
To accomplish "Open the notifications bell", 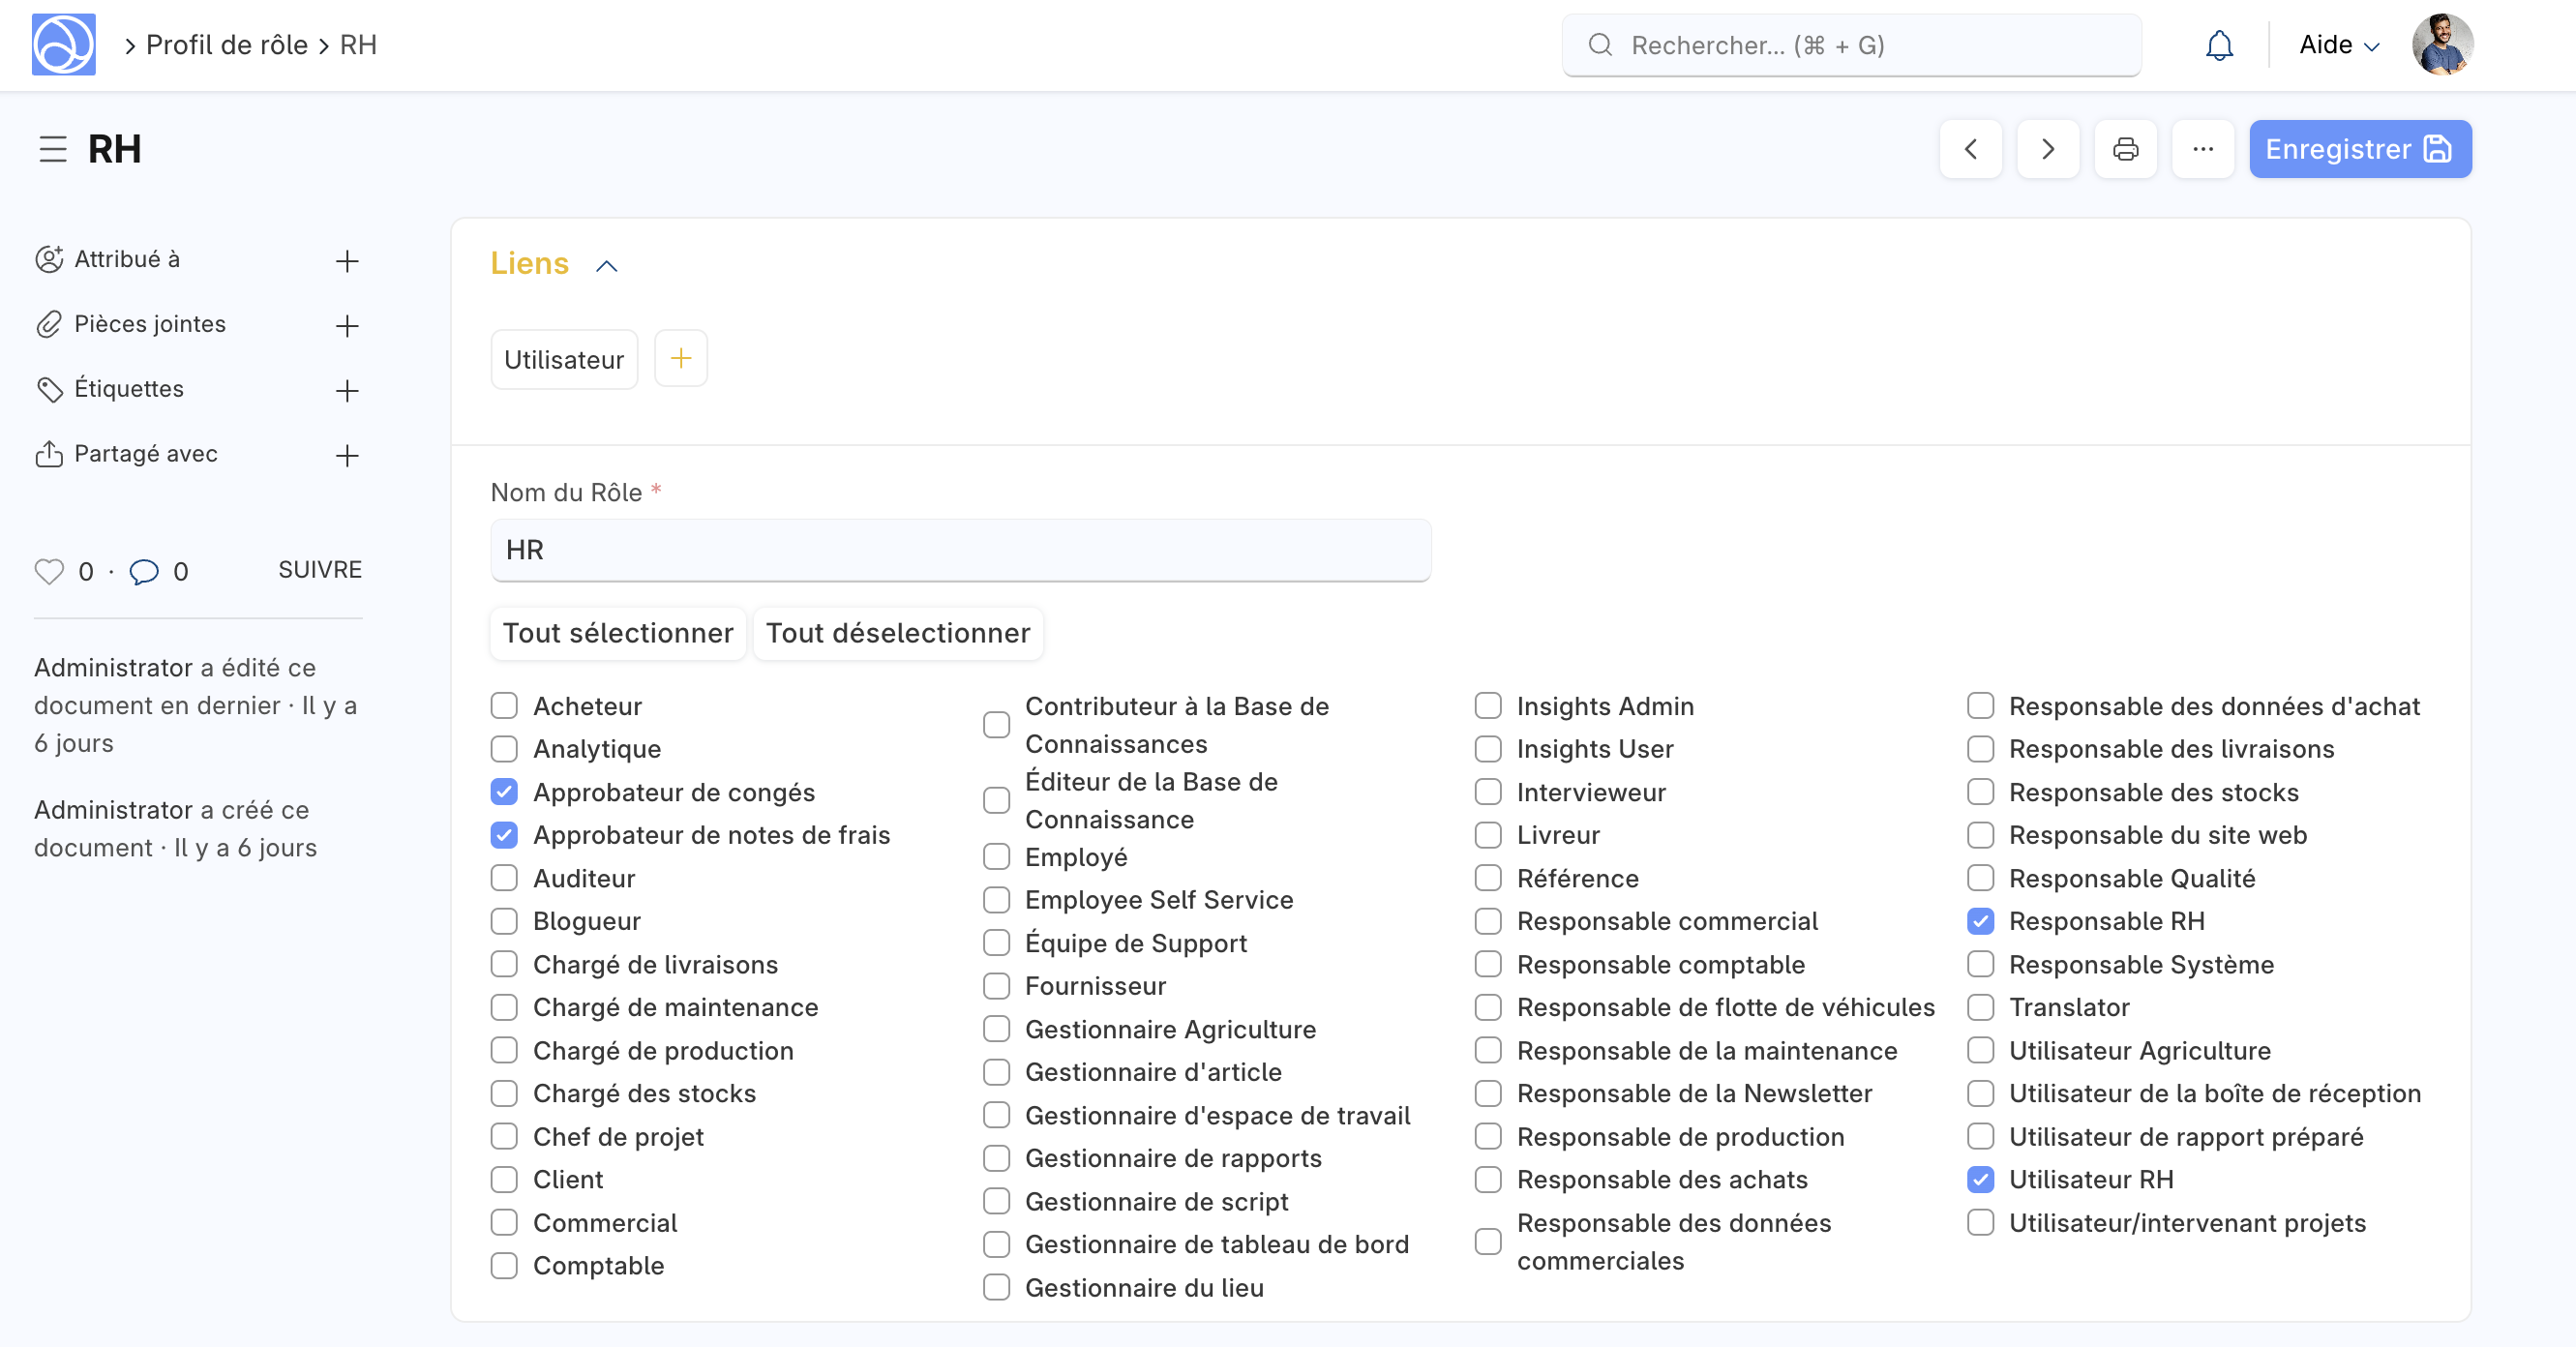I will (x=2218, y=45).
